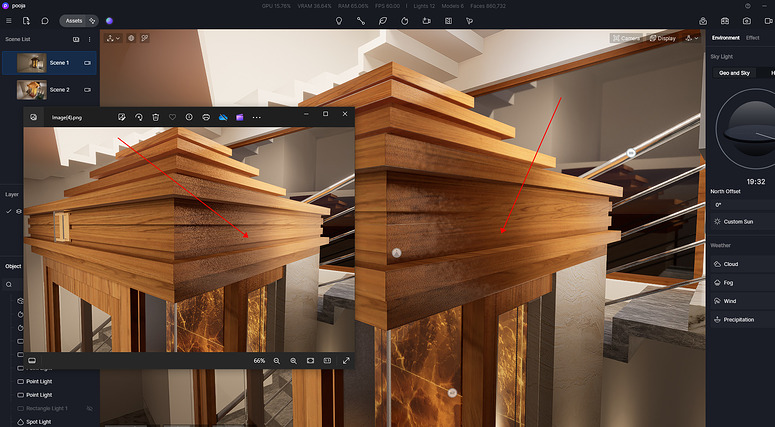The width and height of the screenshot is (775, 427).
Task: Rotate the image in Photos window
Action: pos(139,117)
